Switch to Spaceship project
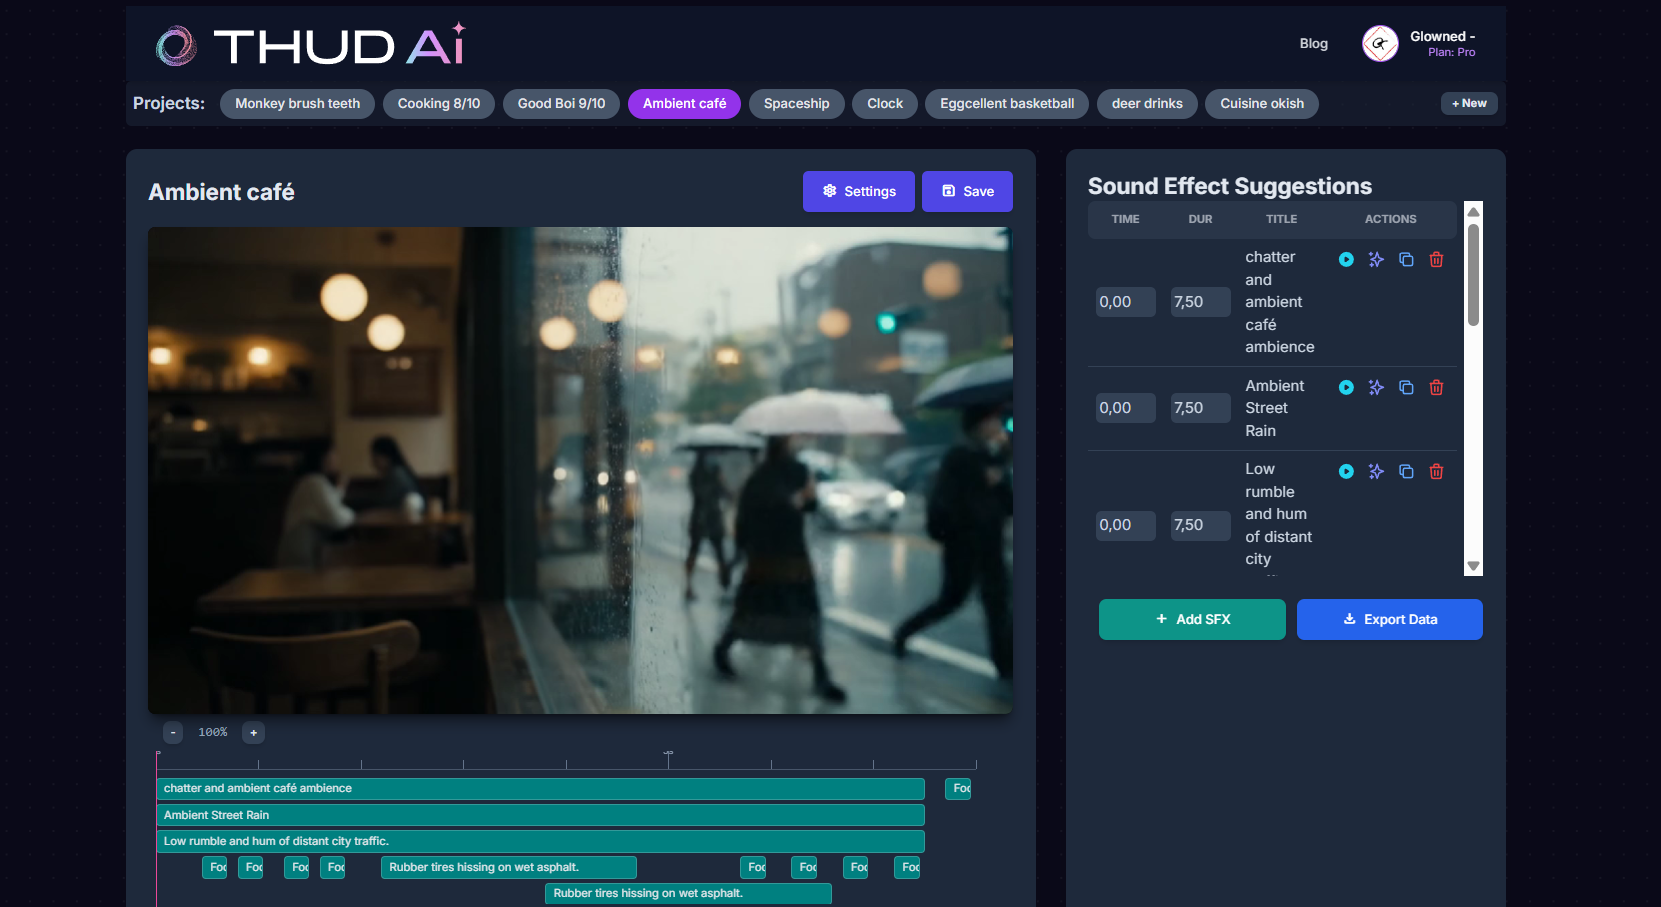The width and height of the screenshot is (1661, 907). pyautogui.click(x=796, y=104)
